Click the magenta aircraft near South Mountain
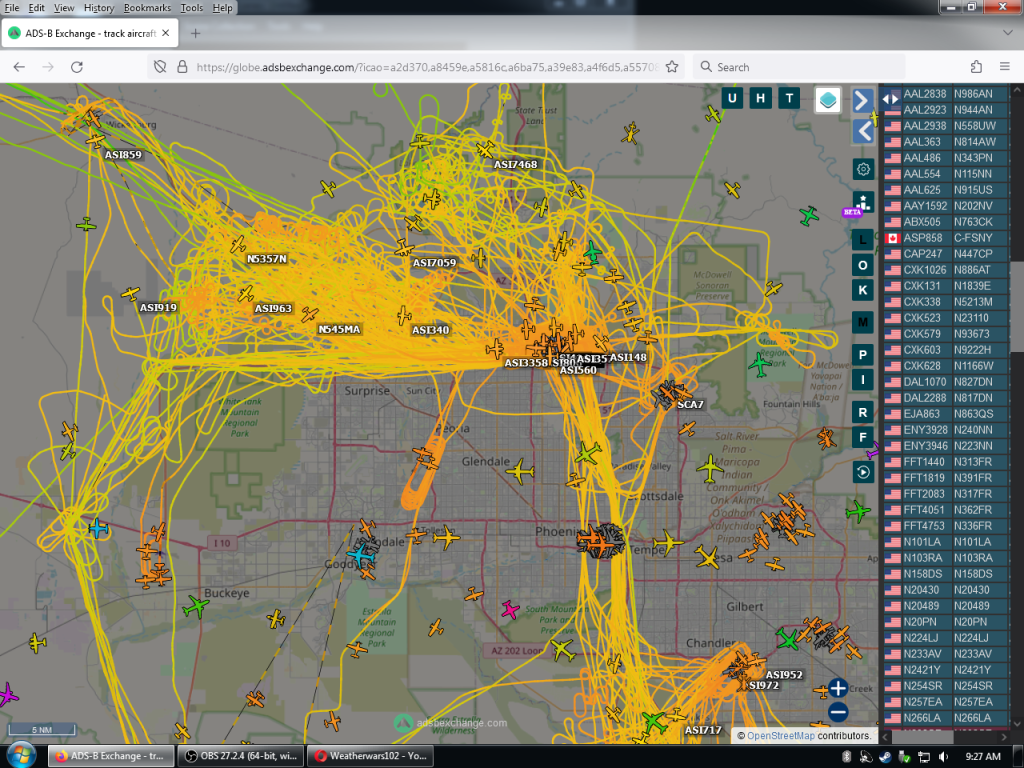 pyautogui.click(x=510, y=610)
